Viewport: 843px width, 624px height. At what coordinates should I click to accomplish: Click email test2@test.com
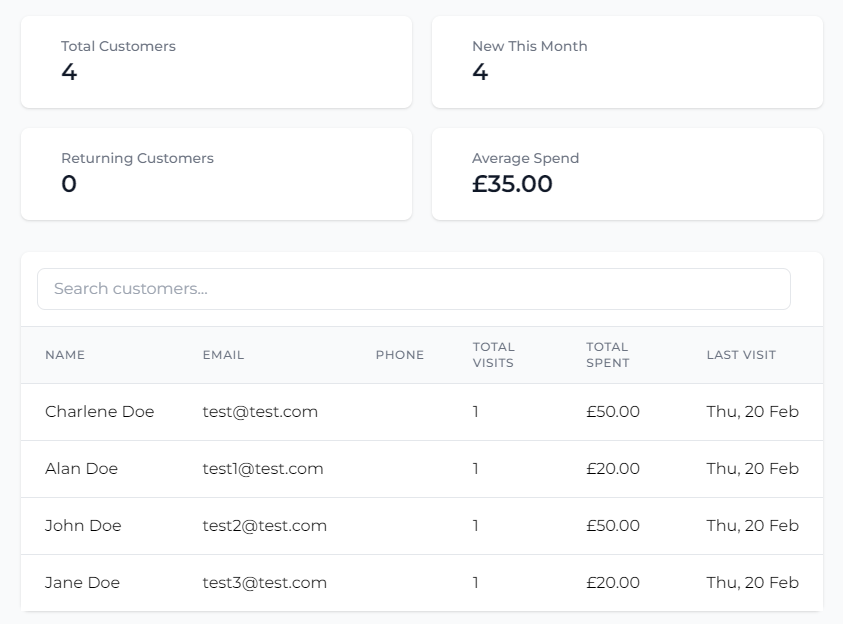click(265, 526)
